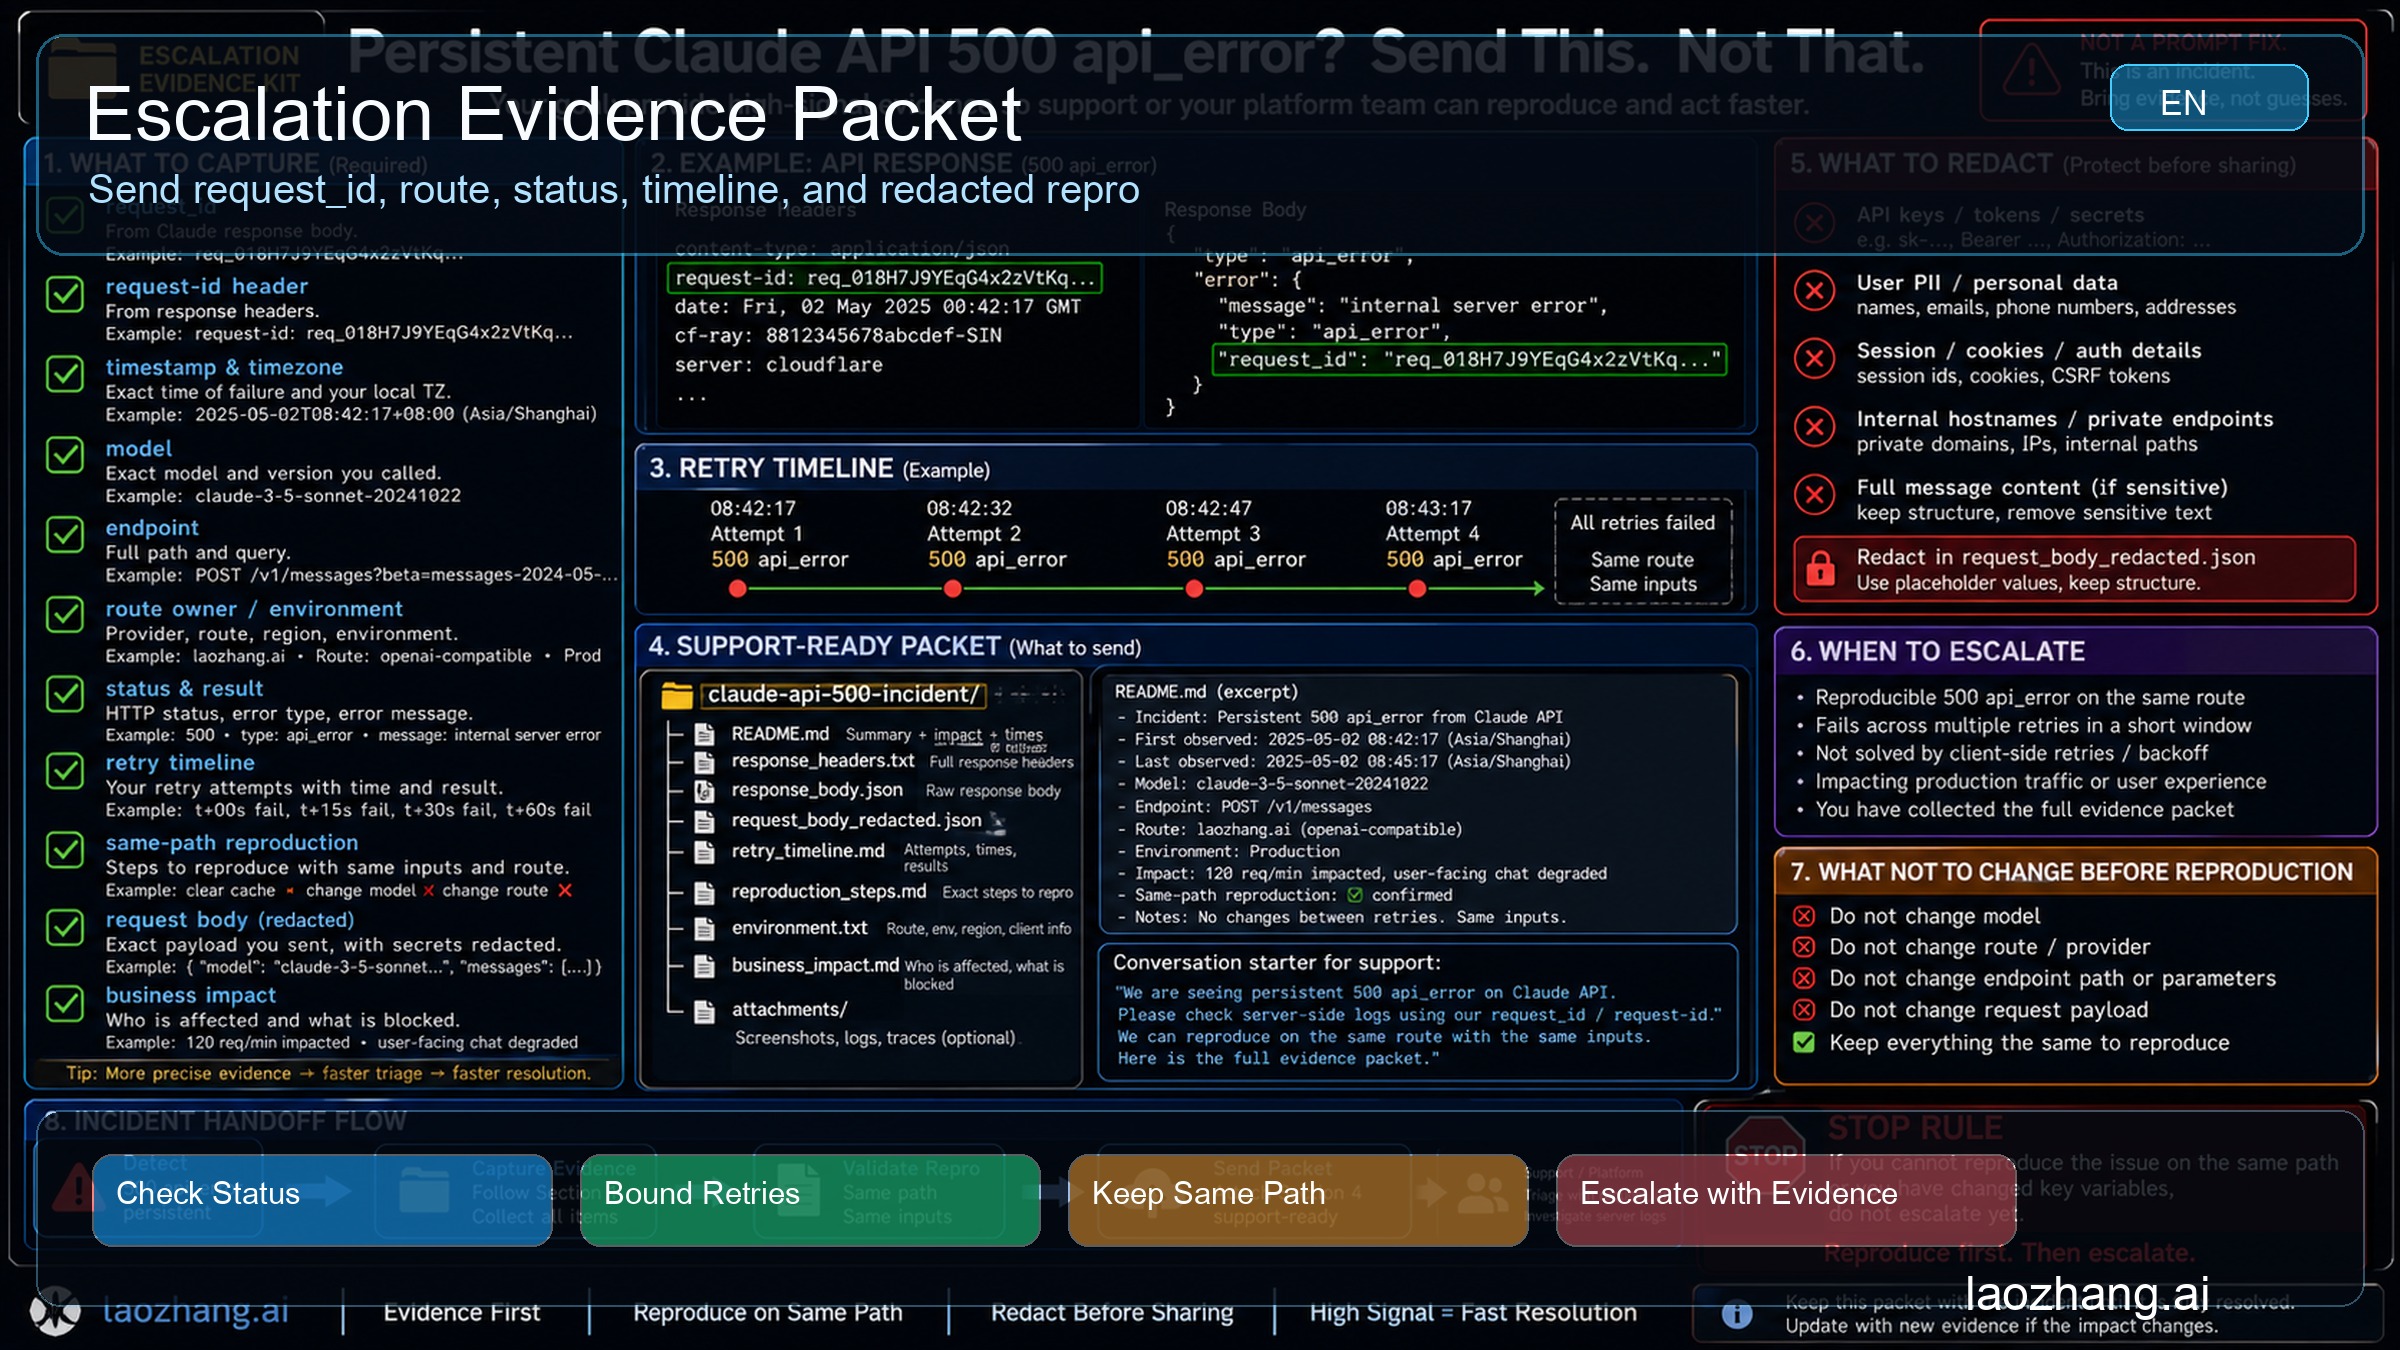The width and height of the screenshot is (2400, 1350).
Task: Click the Attempt 3 timeline marker dot
Action: (1194, 589)
